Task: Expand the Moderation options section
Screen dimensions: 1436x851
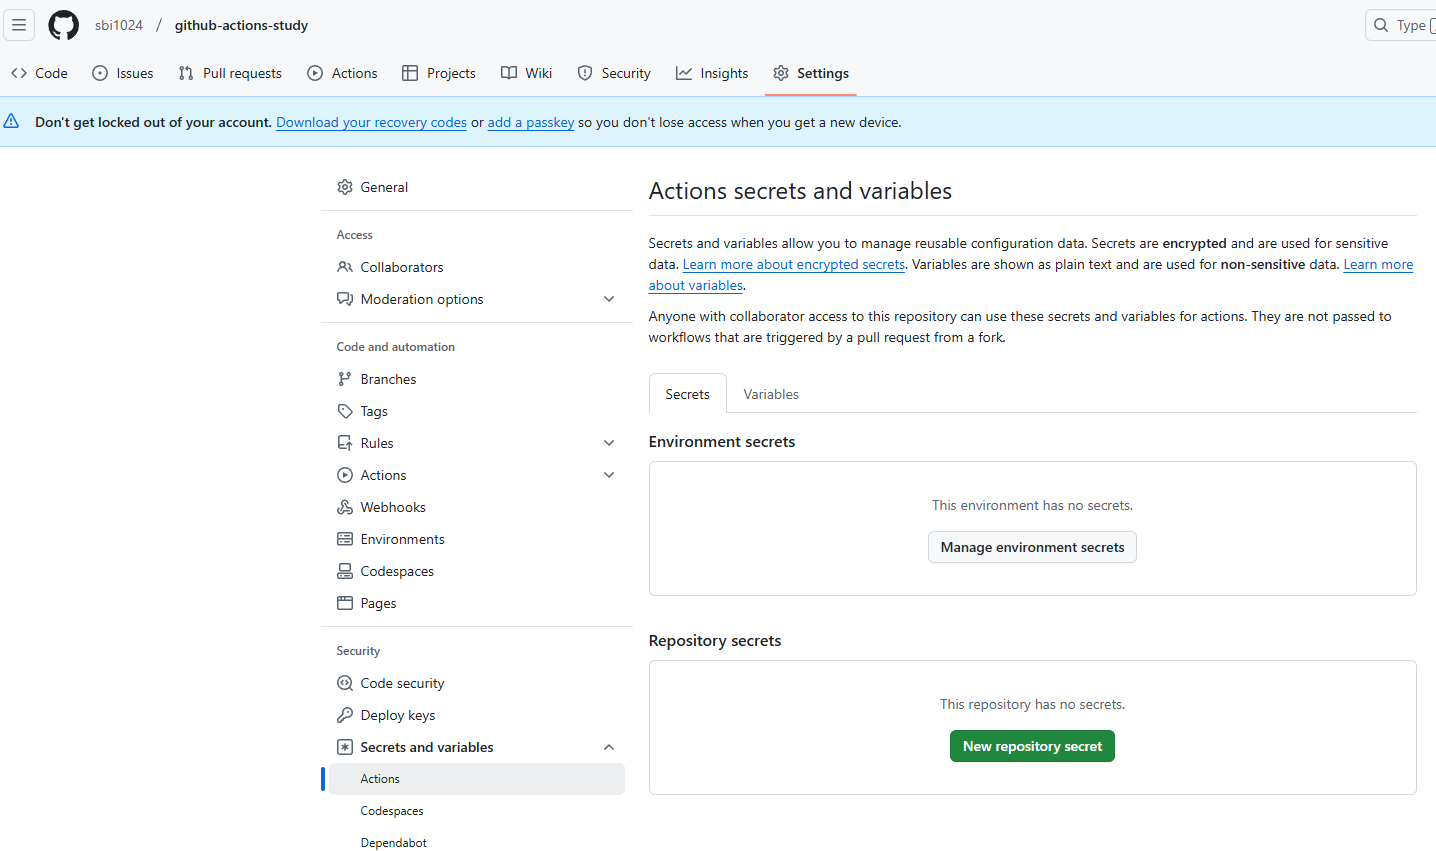Action: [609, 299]
